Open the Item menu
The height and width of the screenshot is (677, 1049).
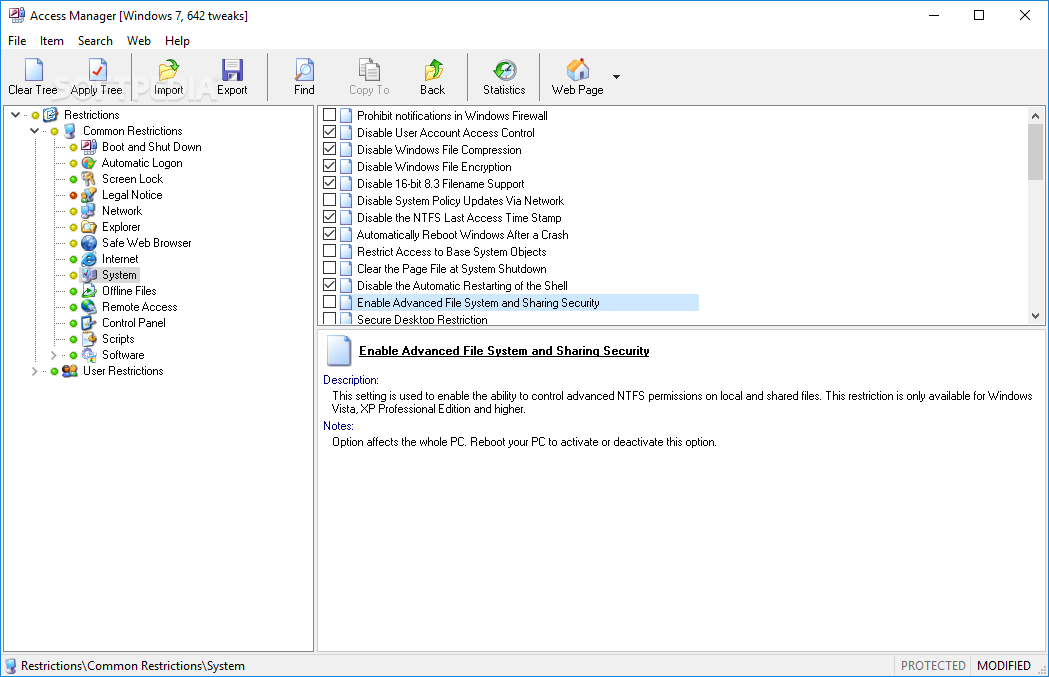click(52, 41)
